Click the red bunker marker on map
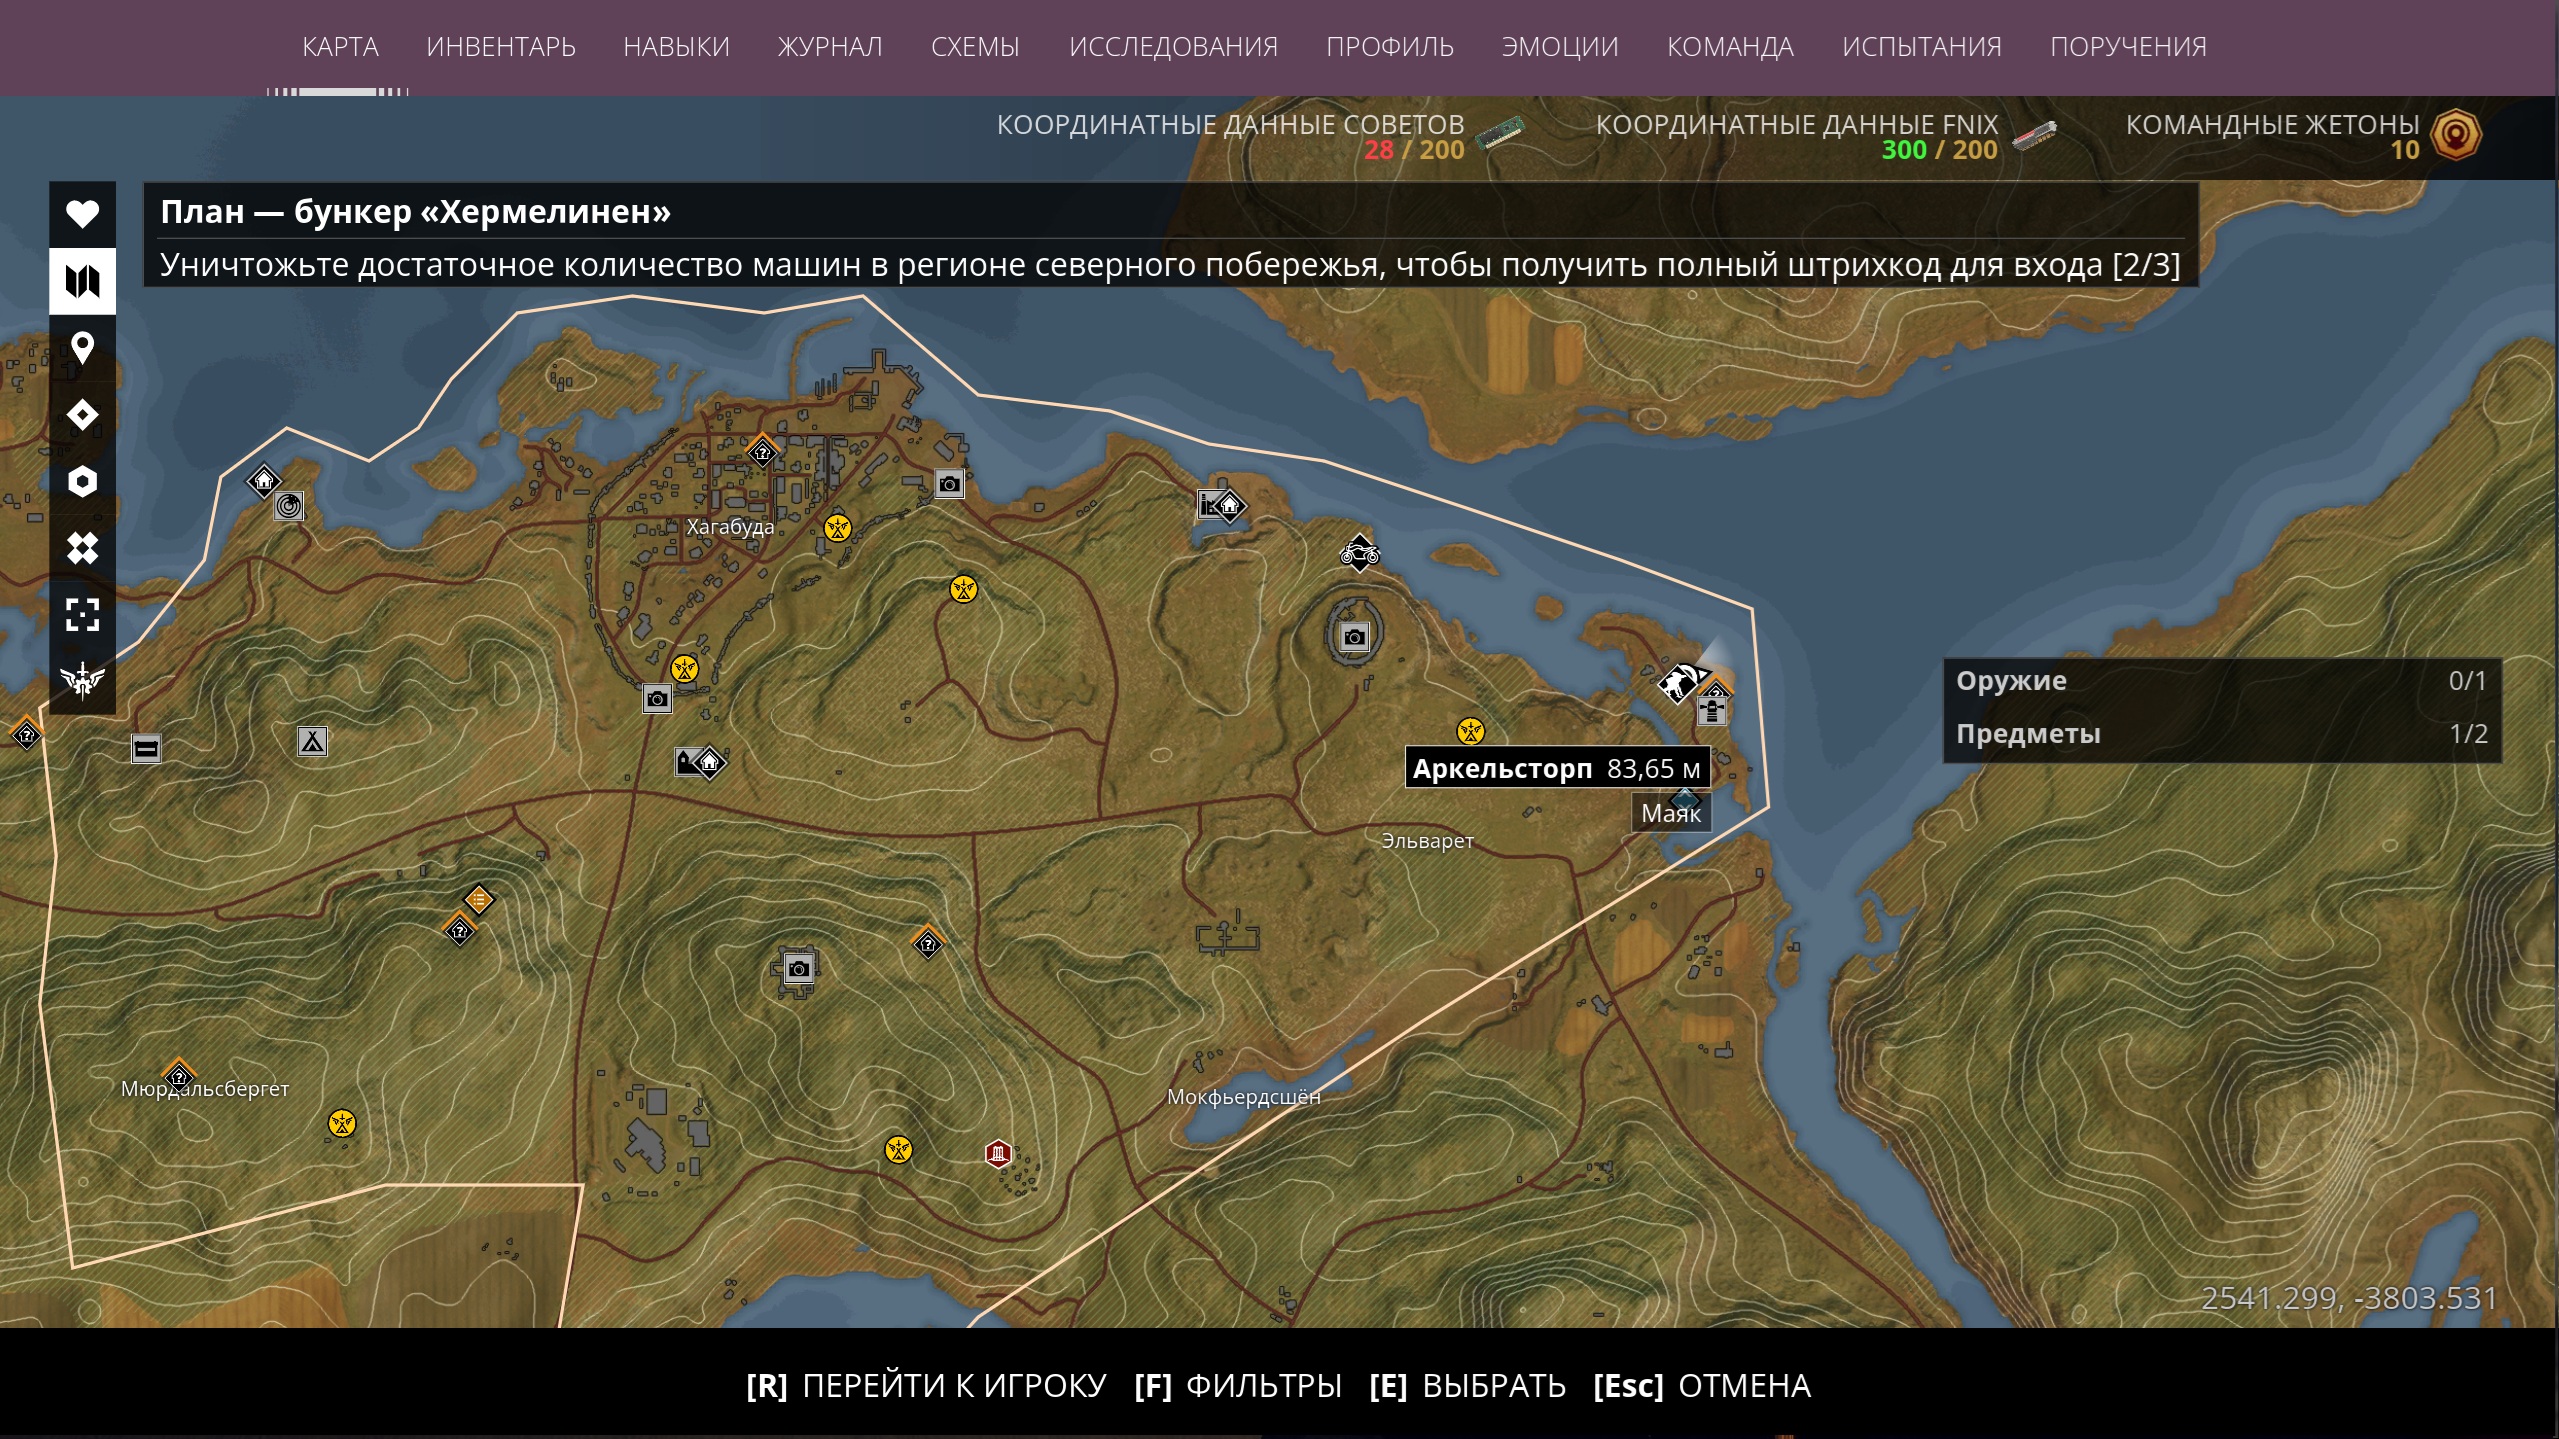 (997, 1154)
